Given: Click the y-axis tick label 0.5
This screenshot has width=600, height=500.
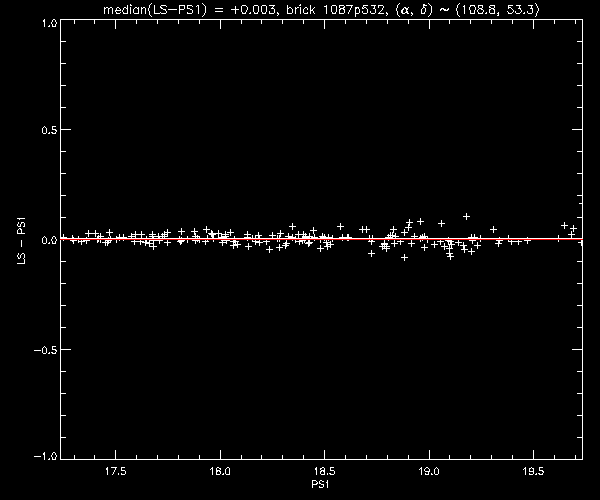Looking at the screenshot, I should tap(49, 130).
